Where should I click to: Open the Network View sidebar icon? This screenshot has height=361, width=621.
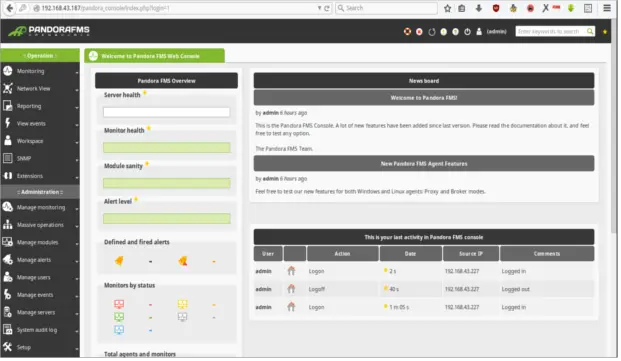(8, 89)
